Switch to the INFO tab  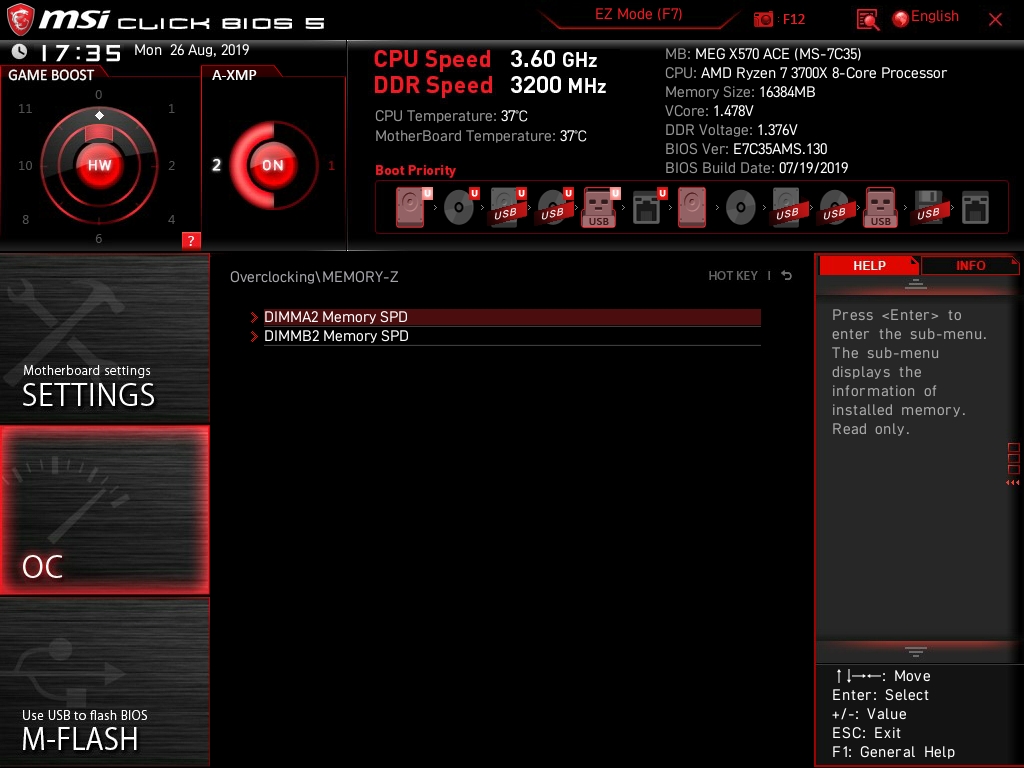[970, 266]
